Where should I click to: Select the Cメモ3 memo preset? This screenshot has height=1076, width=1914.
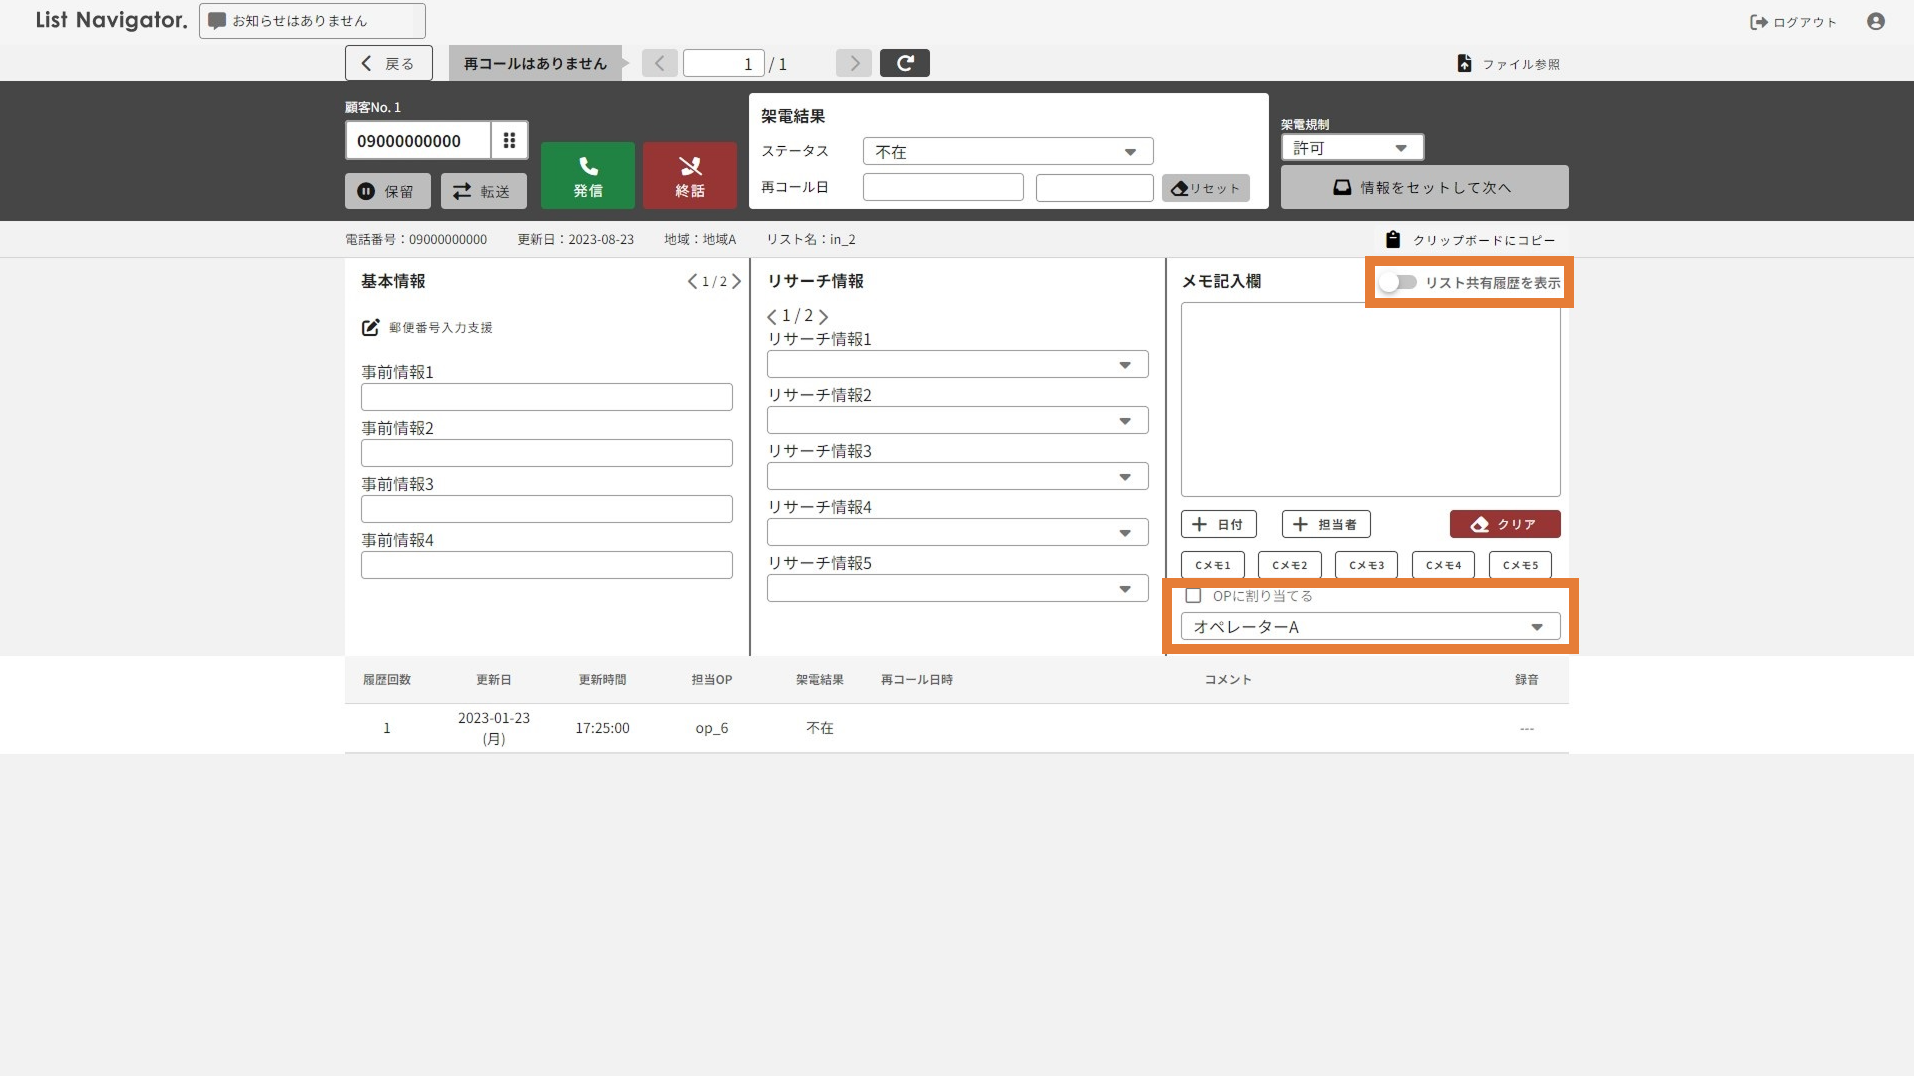tap(1366, 565)
